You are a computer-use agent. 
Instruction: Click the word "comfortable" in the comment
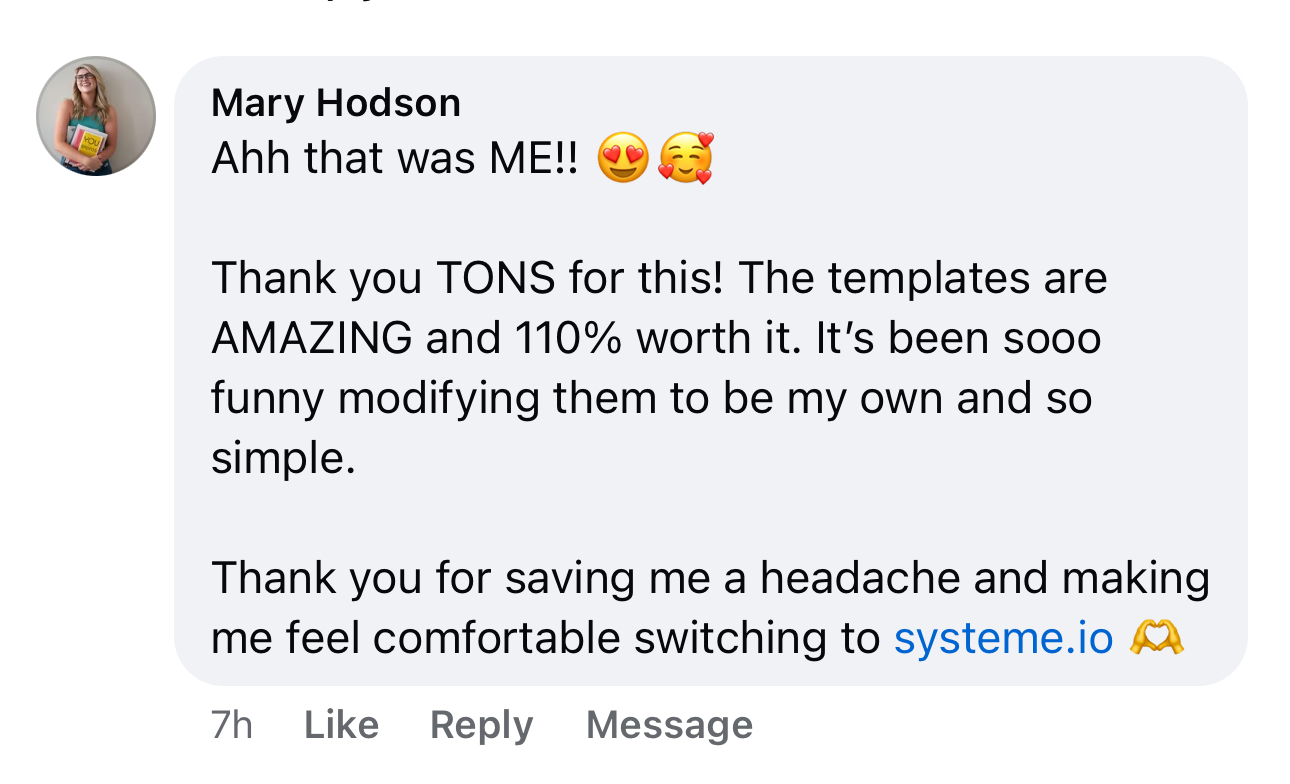pyautogui.click(x=497, y=638)
